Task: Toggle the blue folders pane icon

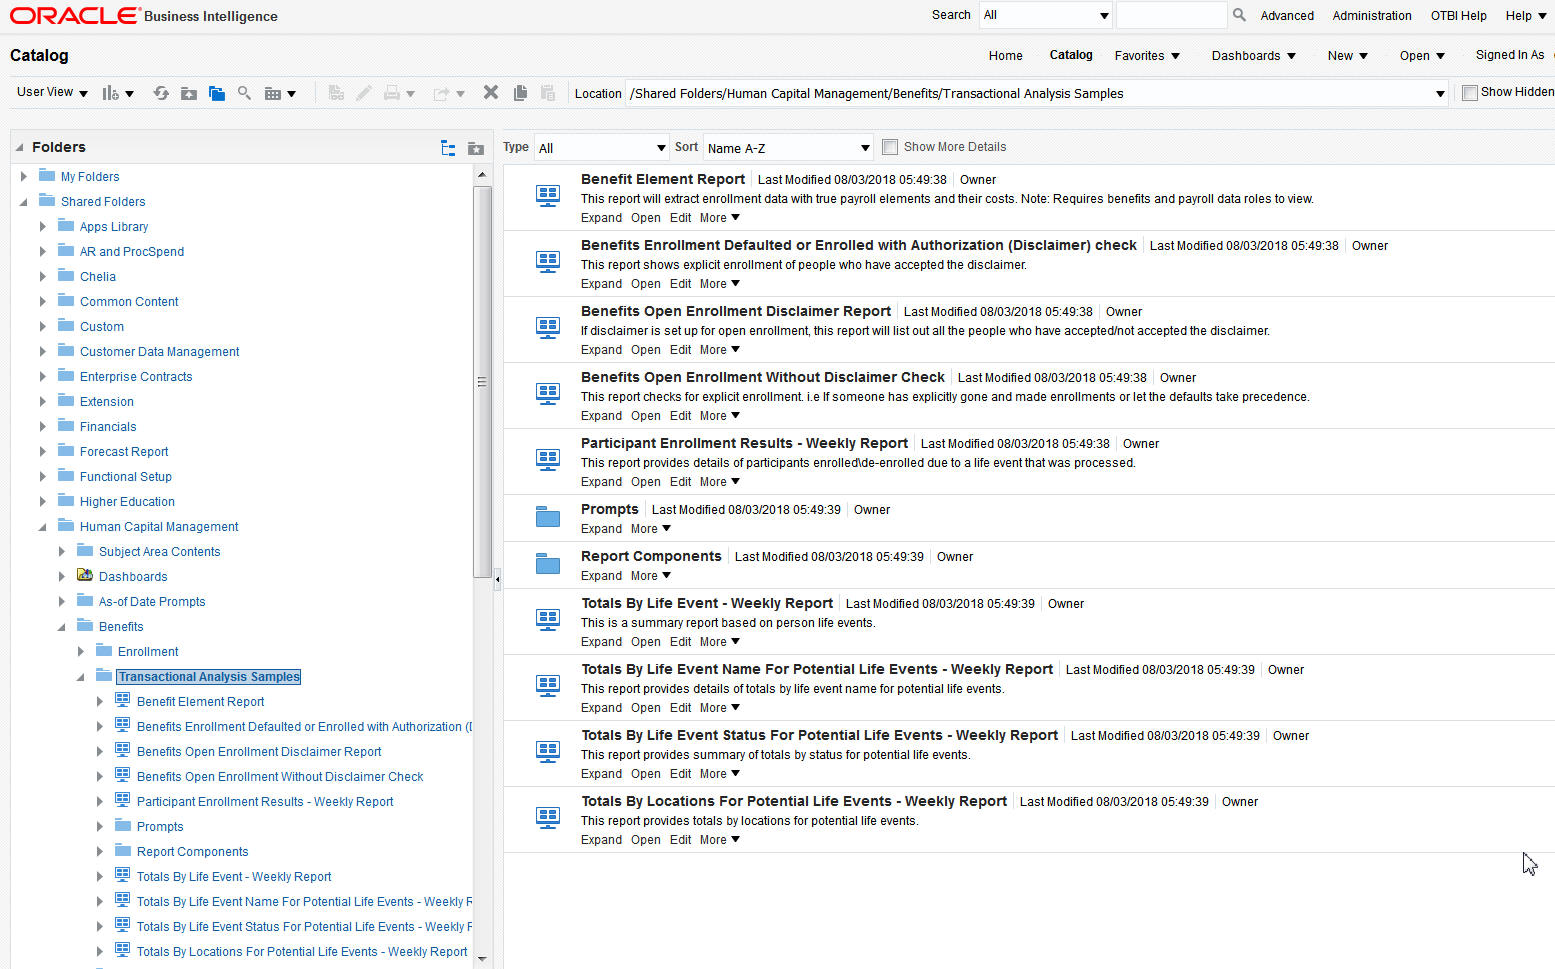Action: coord(217,93)
